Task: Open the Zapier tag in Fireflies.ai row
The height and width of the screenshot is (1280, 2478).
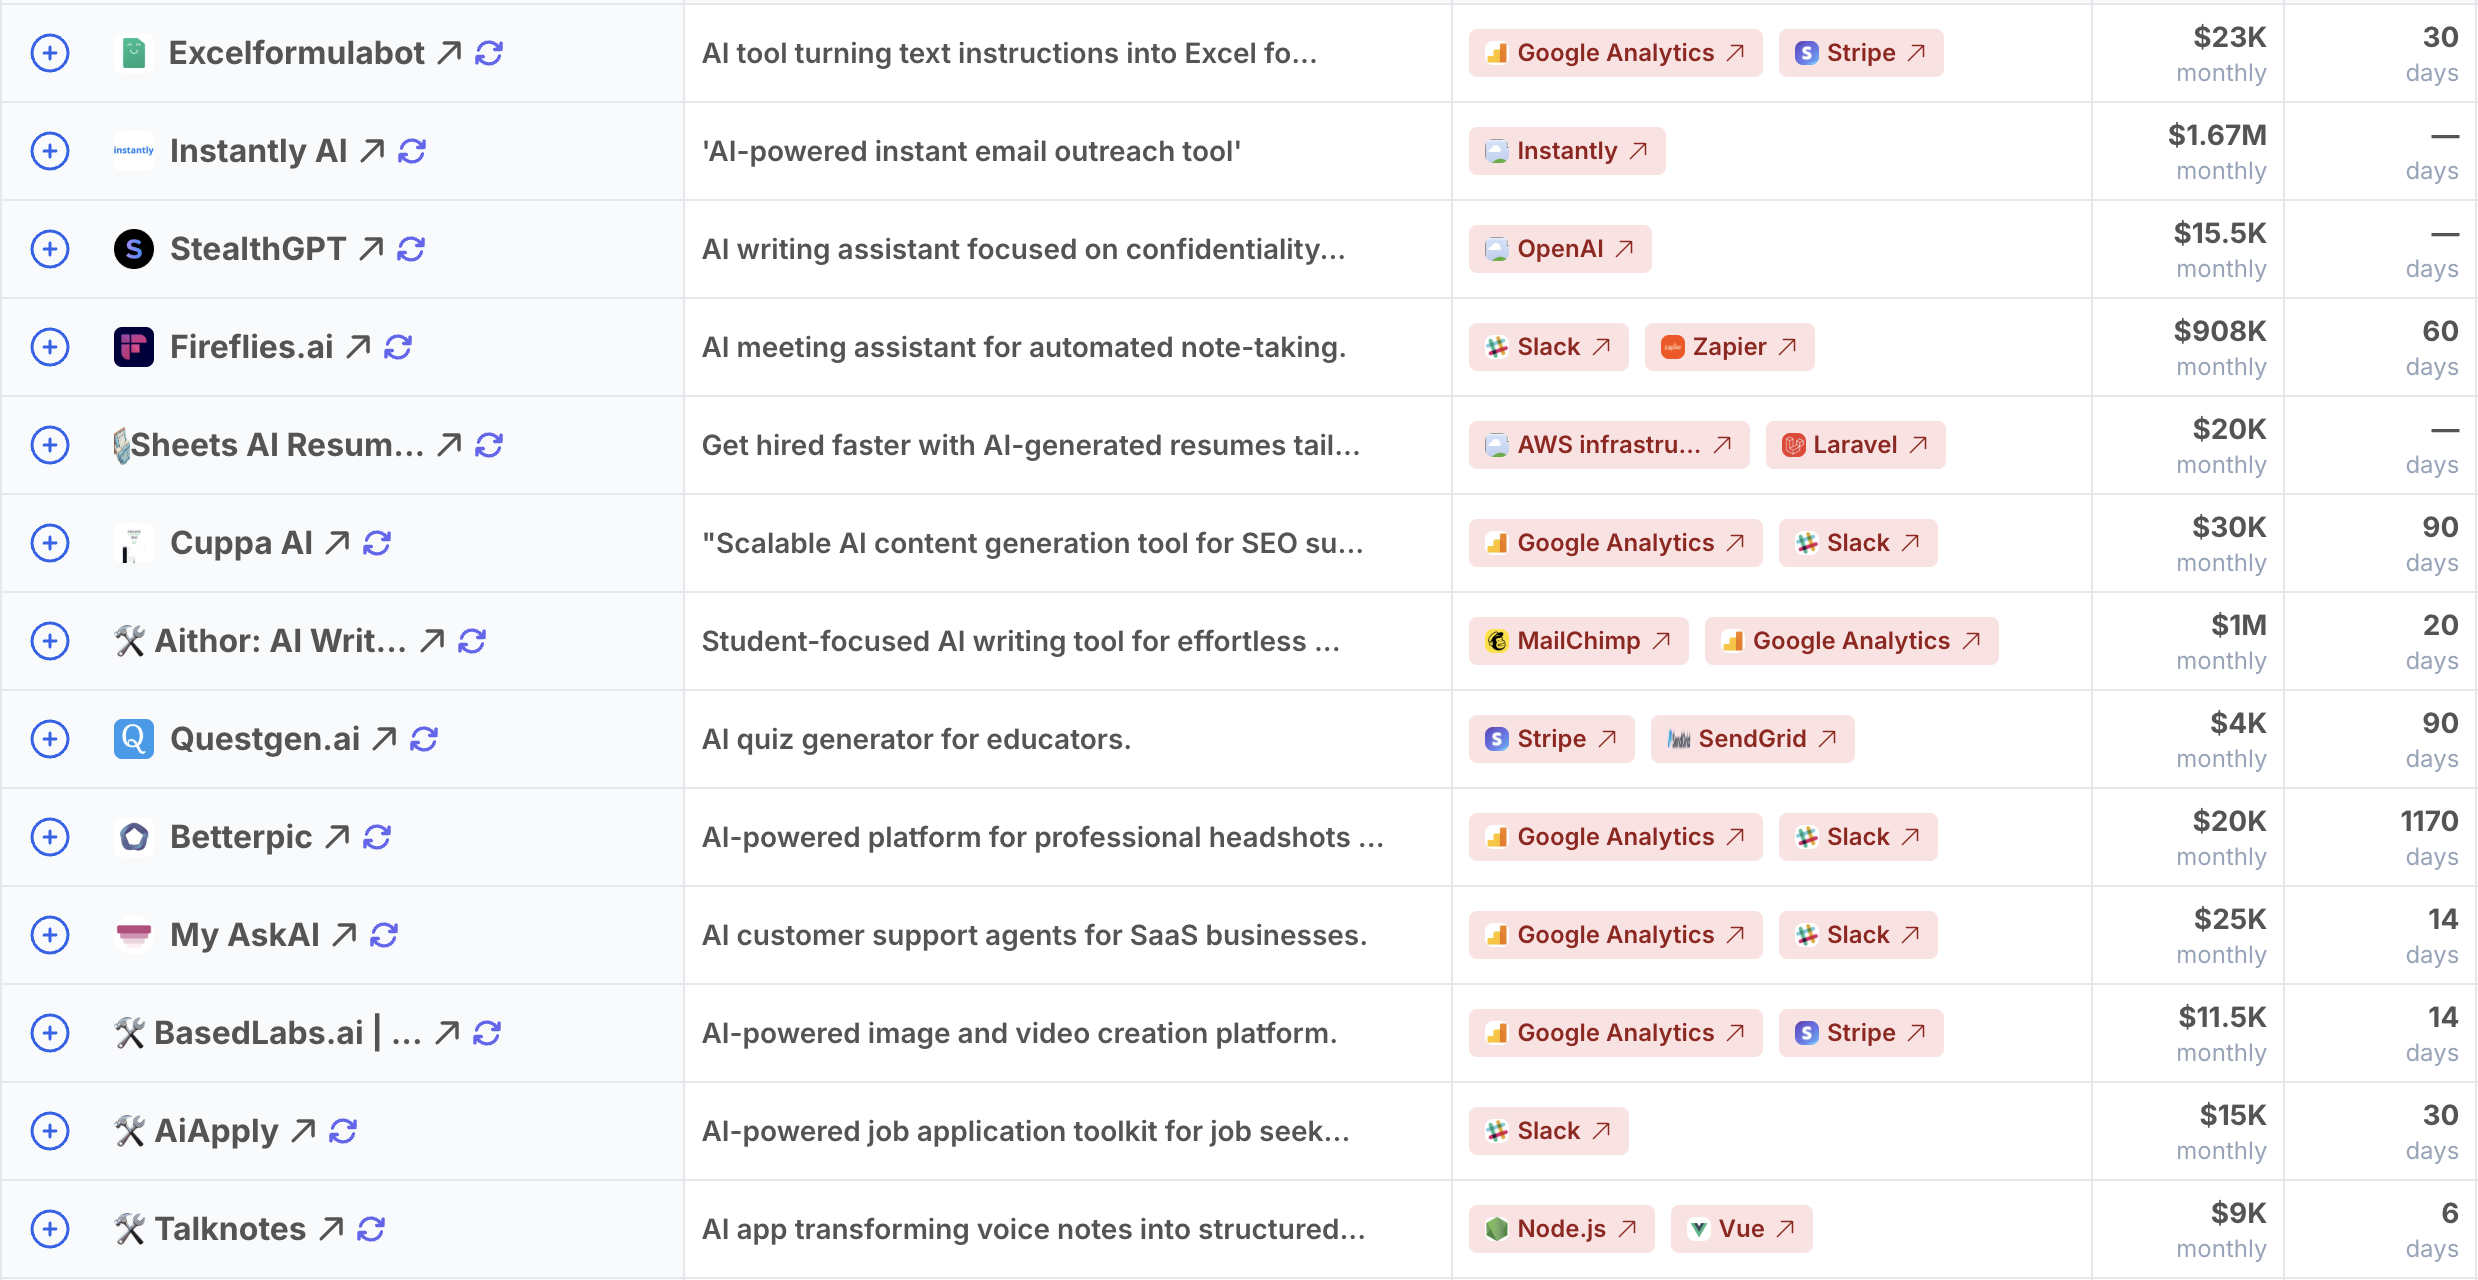Action: click(x=1728, y=347)
